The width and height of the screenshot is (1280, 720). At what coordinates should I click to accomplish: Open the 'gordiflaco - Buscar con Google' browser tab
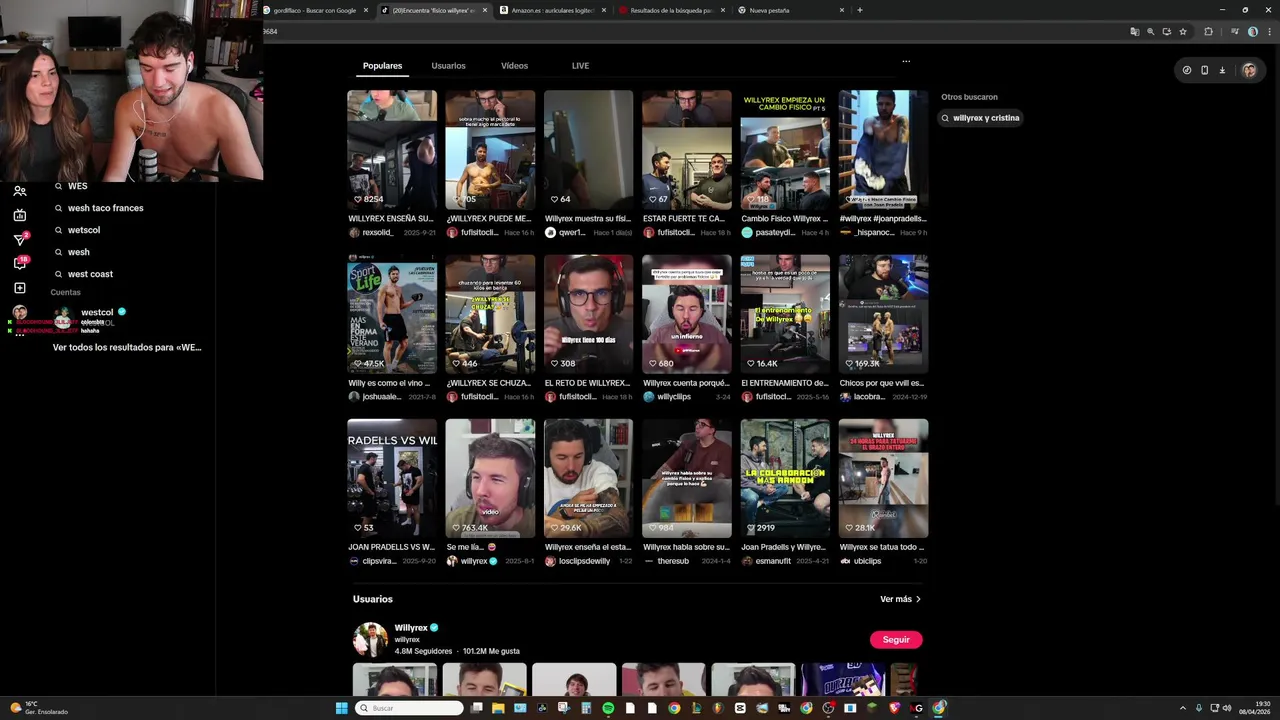[315, 10]
